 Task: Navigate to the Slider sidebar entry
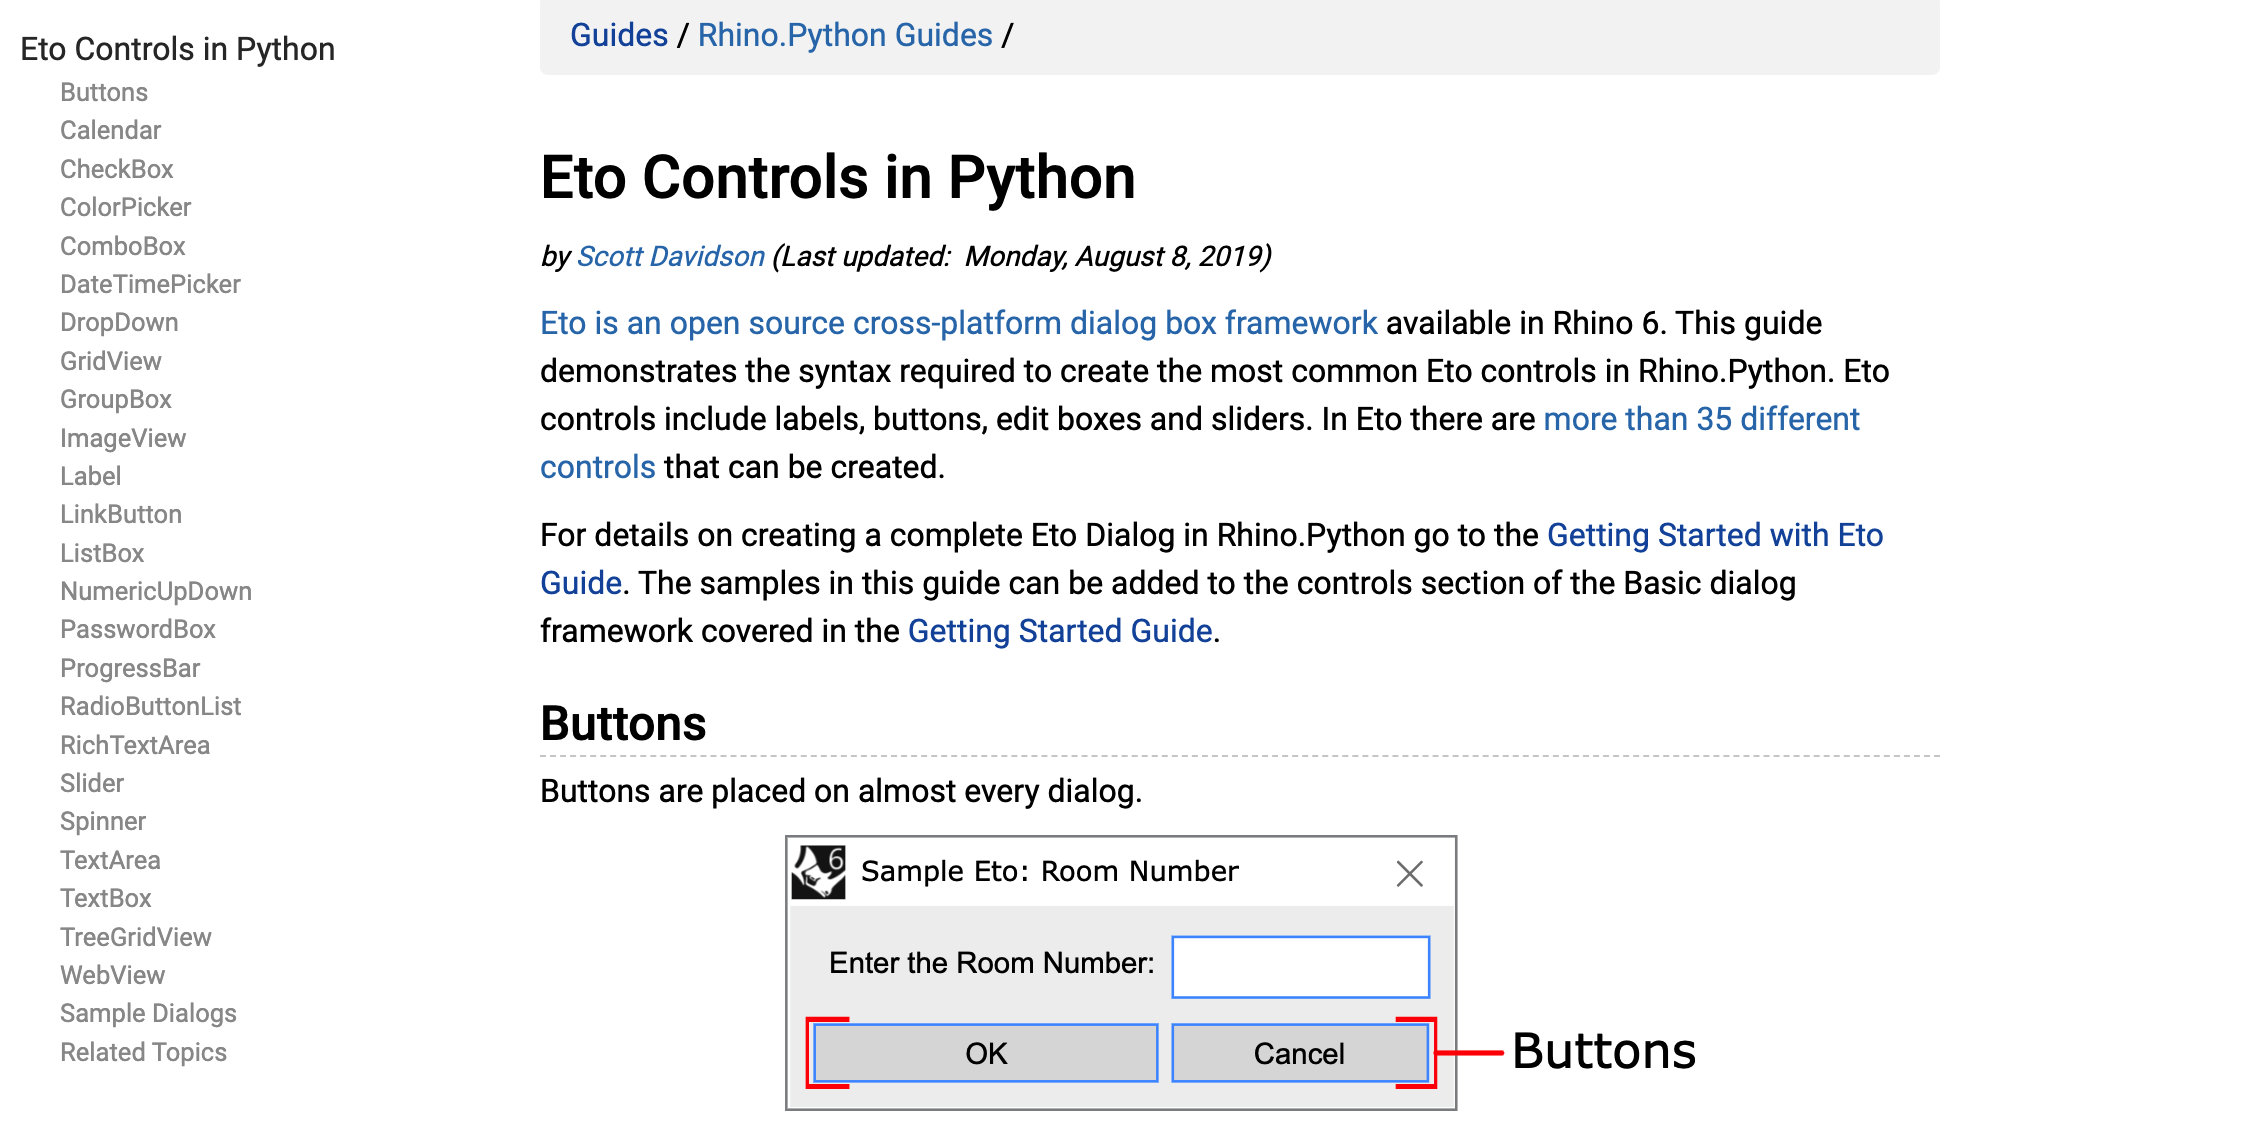click(91, 783)
